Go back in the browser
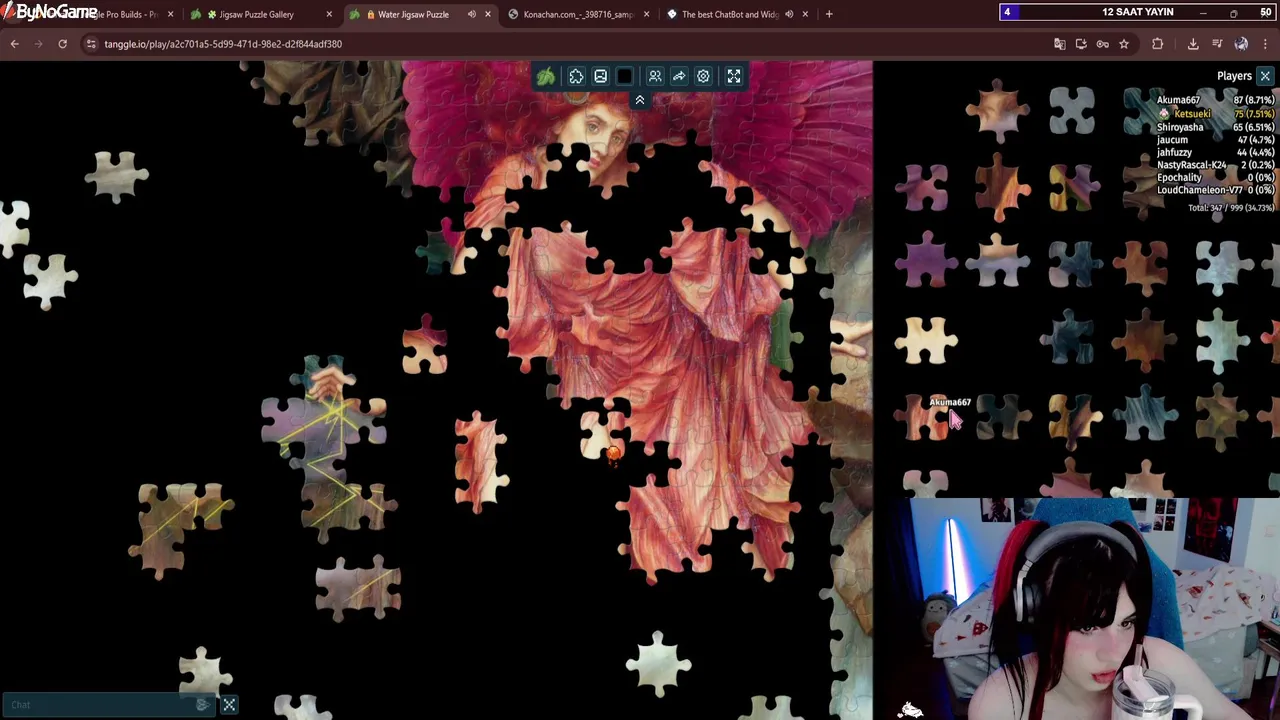Image resolution: width=1280 pixels, height=720 pixels. pyautogui.click(x=14, y=44)
